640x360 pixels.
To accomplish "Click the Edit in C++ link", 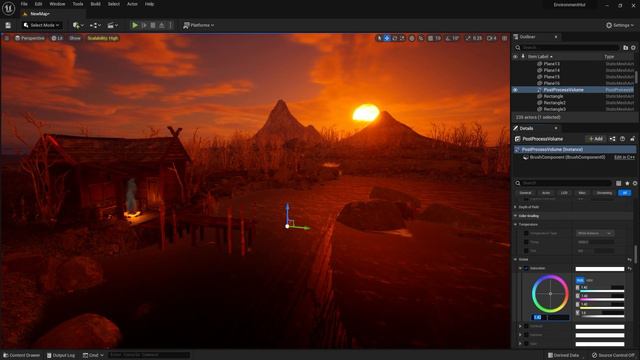I will tap(624, 157).
